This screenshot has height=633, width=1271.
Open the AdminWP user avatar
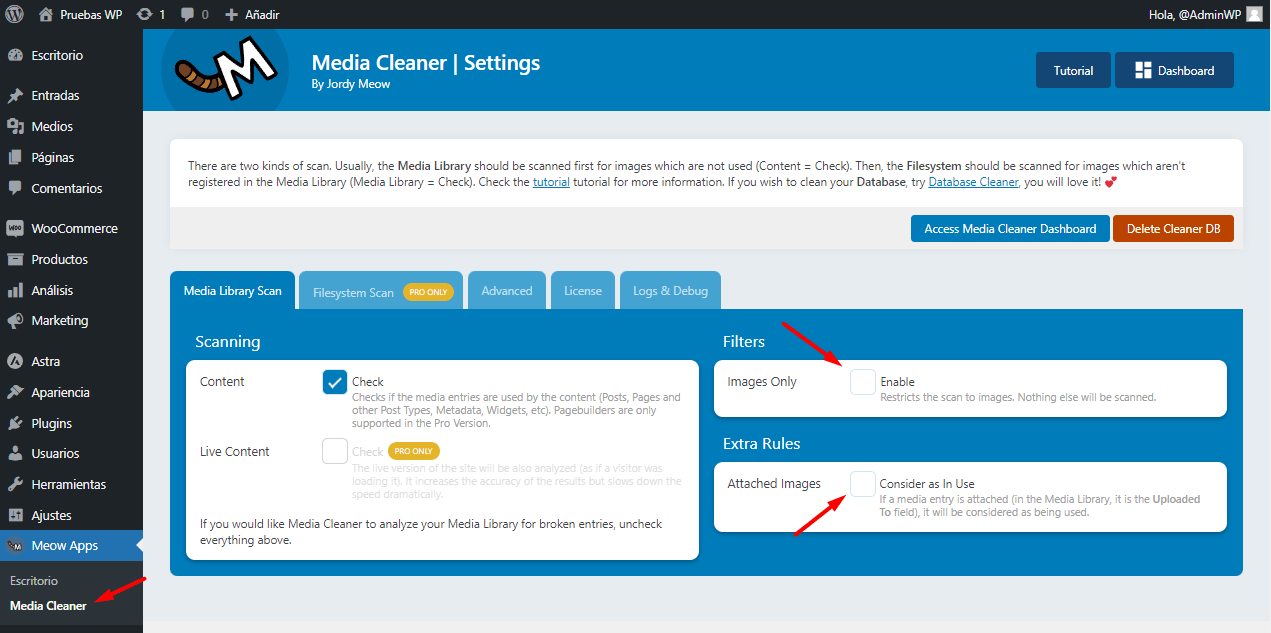tap(1253, 14)
